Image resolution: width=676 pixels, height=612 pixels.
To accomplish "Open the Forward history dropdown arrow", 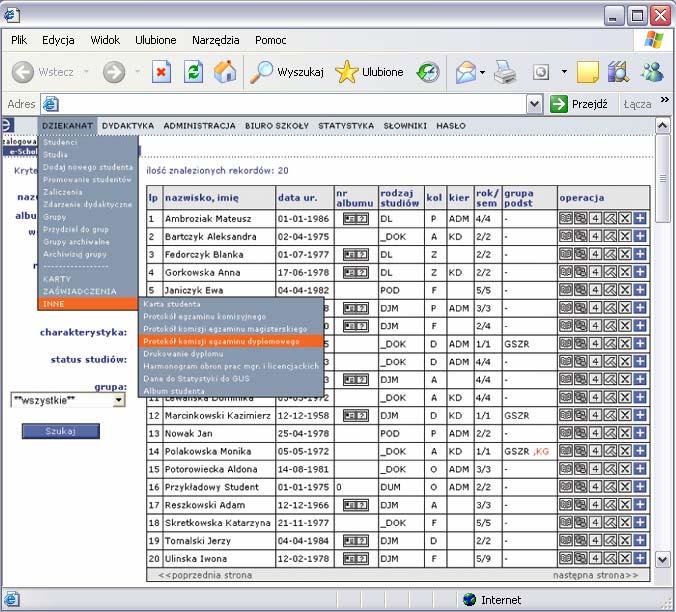I will point(138,72).
